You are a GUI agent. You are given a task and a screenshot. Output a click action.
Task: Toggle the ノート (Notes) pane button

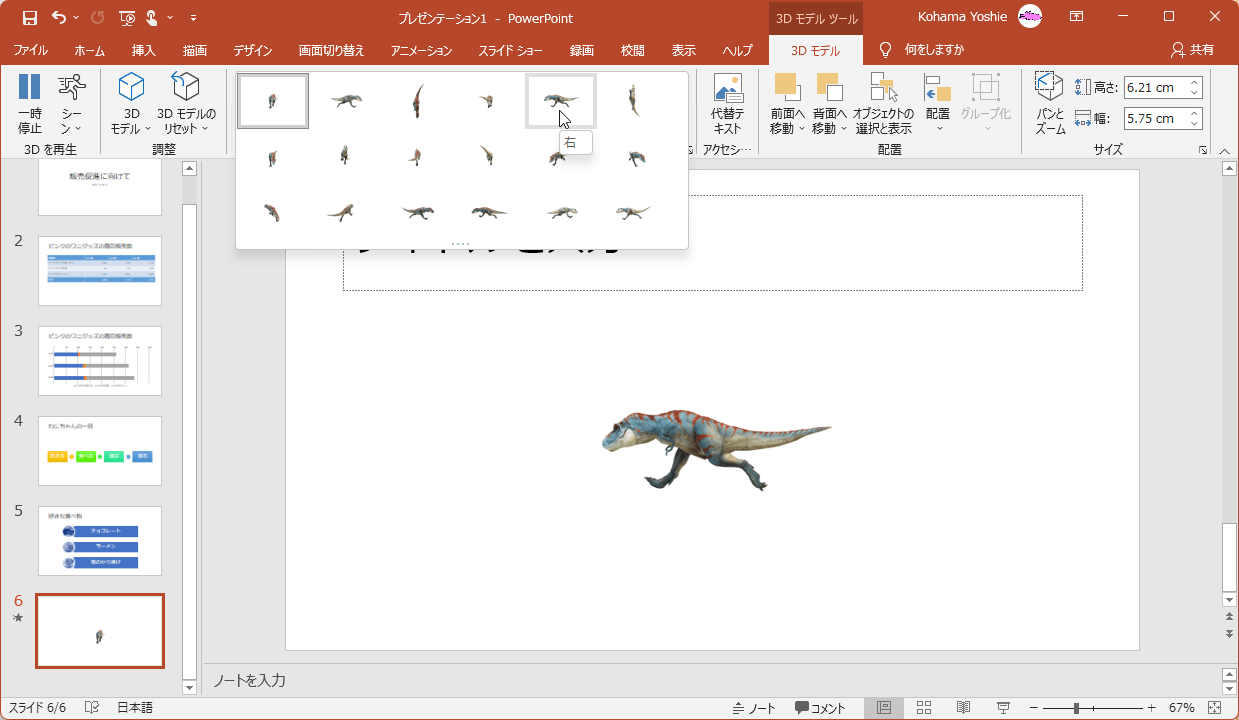[x=754, y=708]
